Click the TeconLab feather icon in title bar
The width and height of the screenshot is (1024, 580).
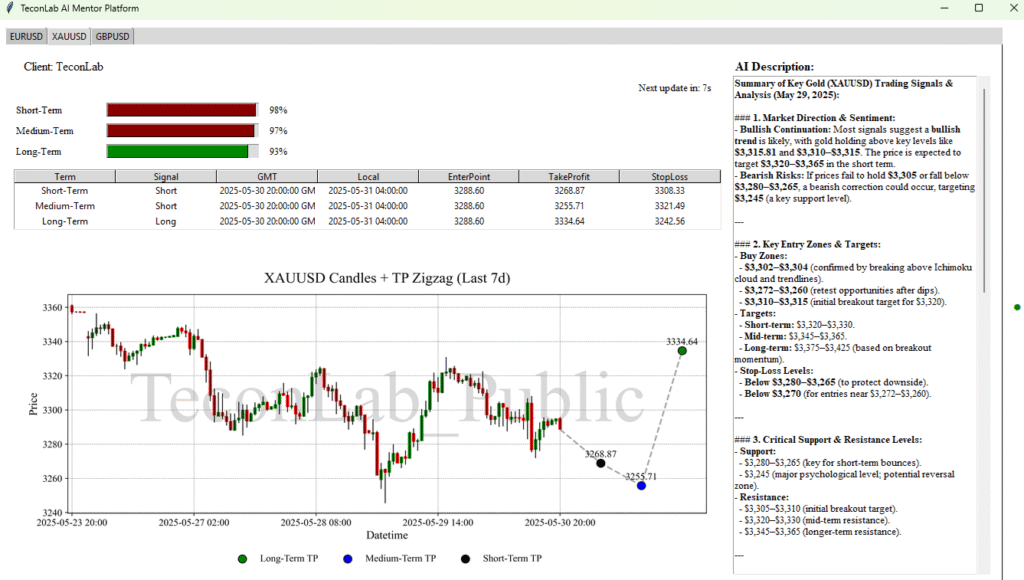click(x=9, y=8)
